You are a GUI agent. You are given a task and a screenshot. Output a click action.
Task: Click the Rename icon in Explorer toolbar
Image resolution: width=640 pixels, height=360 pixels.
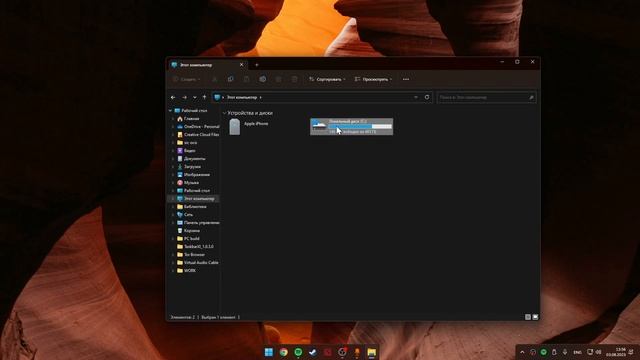click(262, 79)
